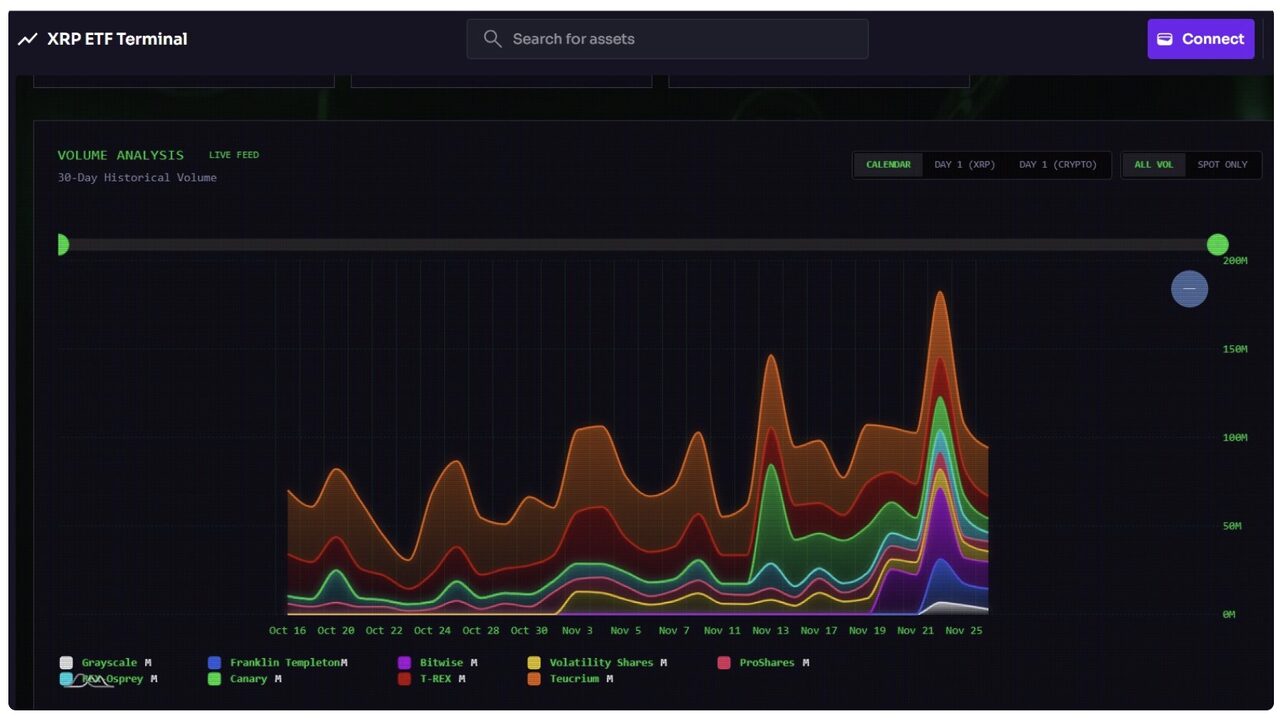Click the Grayscale white legend icon
The height and width of the screenshot is (718, 1280).
pyautogui.click(x=66, y=663)
